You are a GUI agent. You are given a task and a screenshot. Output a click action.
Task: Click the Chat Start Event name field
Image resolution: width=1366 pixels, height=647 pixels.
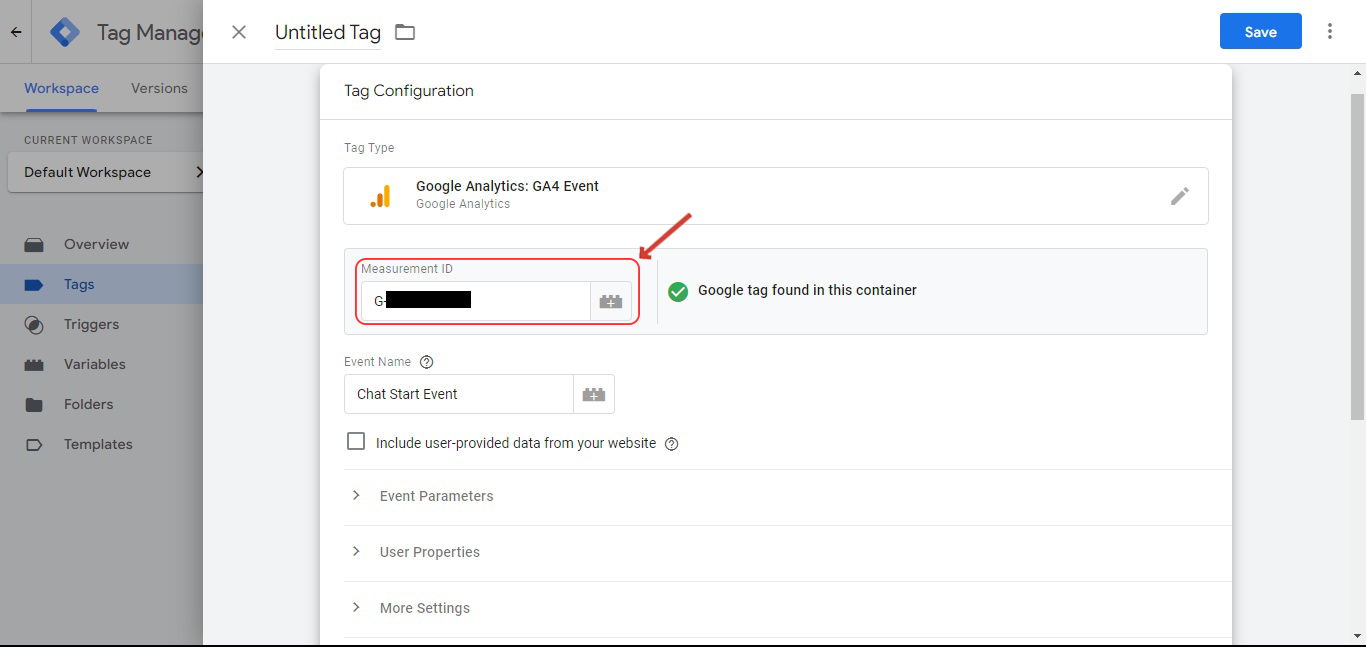(x=458, y=394)
